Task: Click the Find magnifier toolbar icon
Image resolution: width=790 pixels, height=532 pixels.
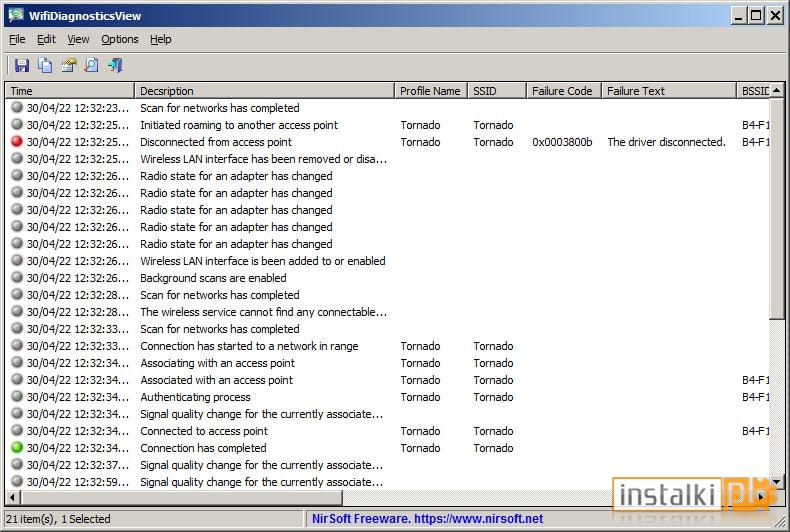Action: (x=92, y=65)
